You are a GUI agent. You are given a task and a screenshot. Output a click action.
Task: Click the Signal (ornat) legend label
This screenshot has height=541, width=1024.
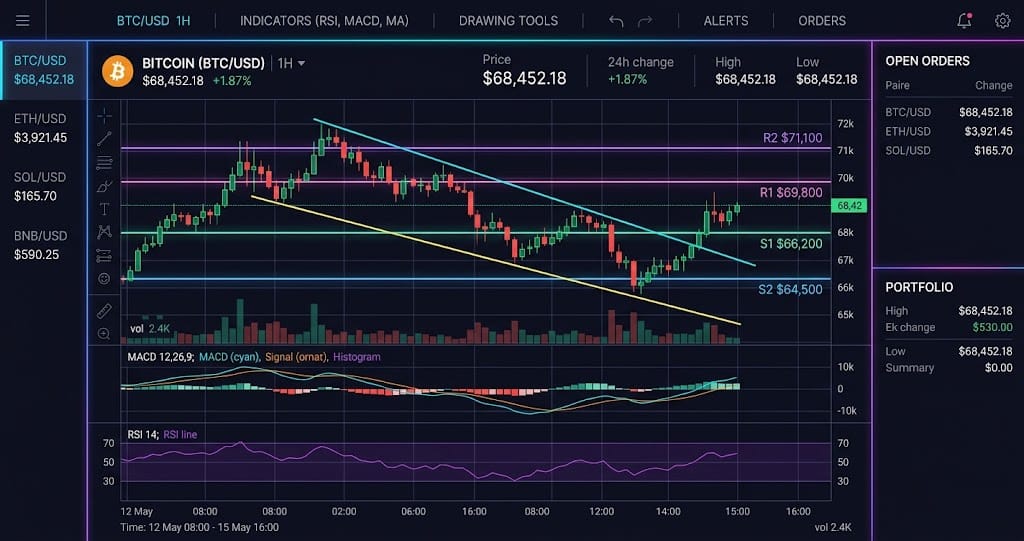coord(296,357)
